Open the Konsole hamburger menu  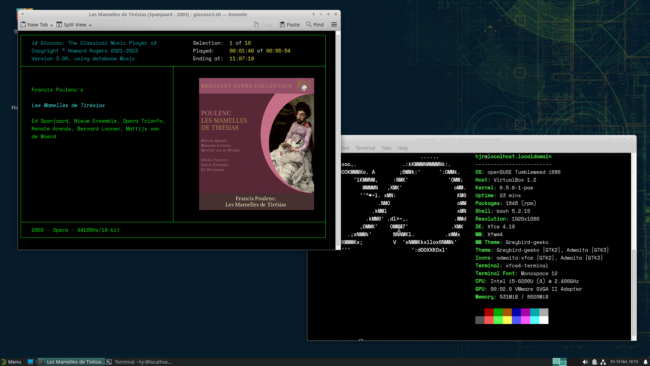point(334,25)
